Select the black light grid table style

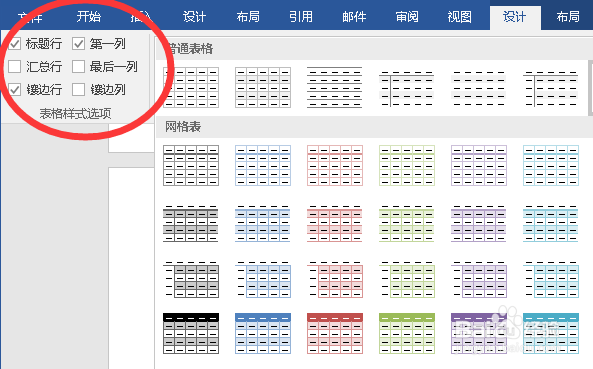[191, 165]
